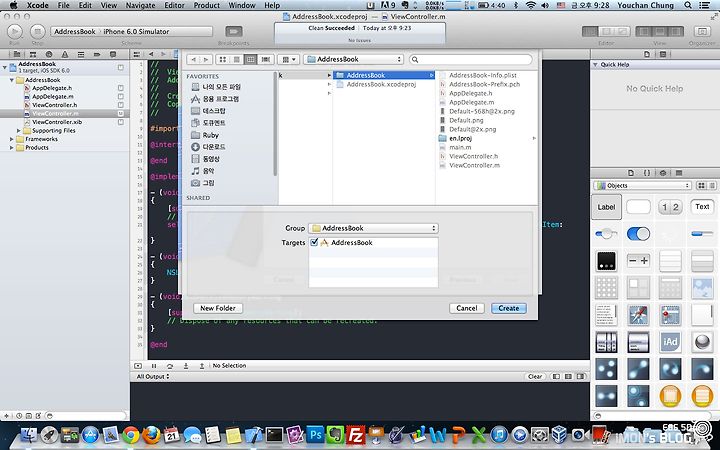
Task: Open Photoshop from the Dock
Action: point(315,434)
